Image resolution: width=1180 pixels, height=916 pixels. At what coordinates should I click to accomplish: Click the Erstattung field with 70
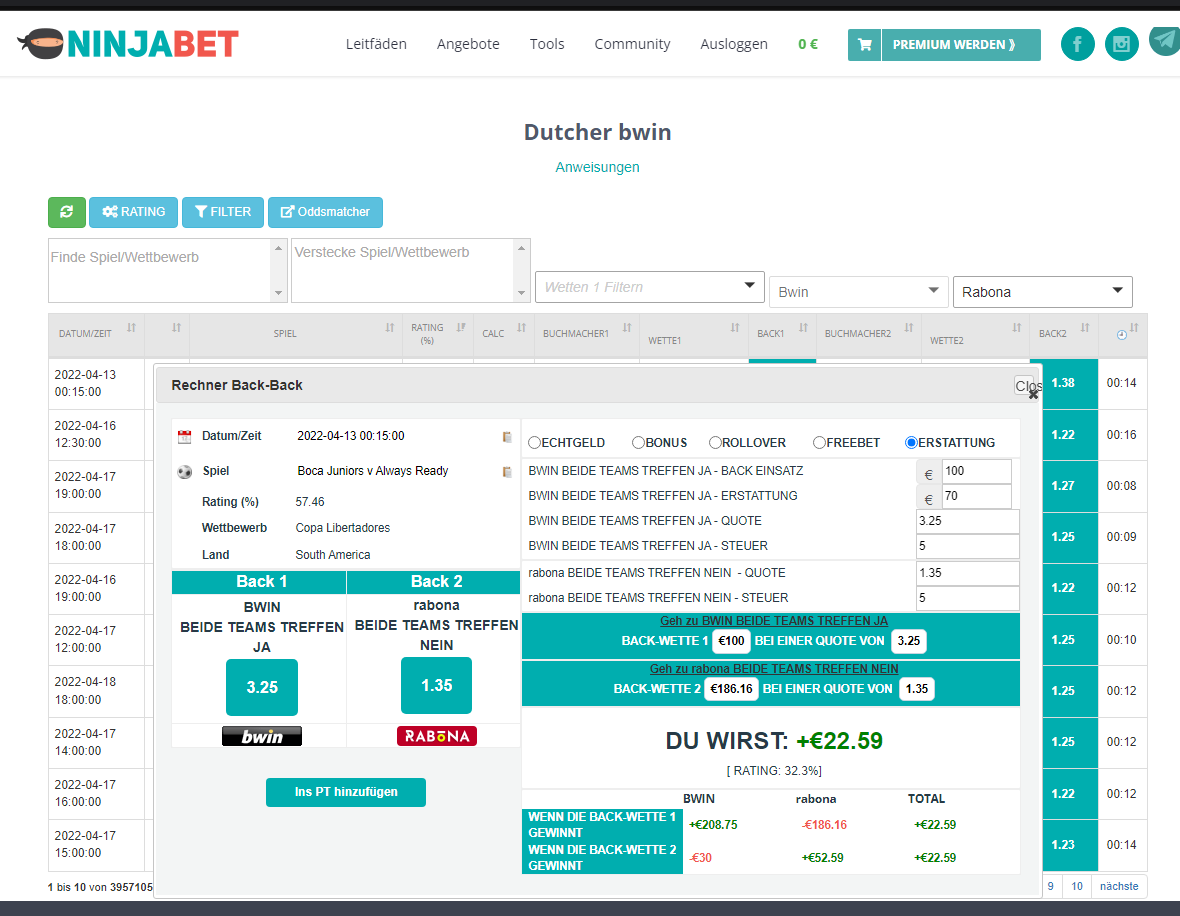tap(977, 496)
